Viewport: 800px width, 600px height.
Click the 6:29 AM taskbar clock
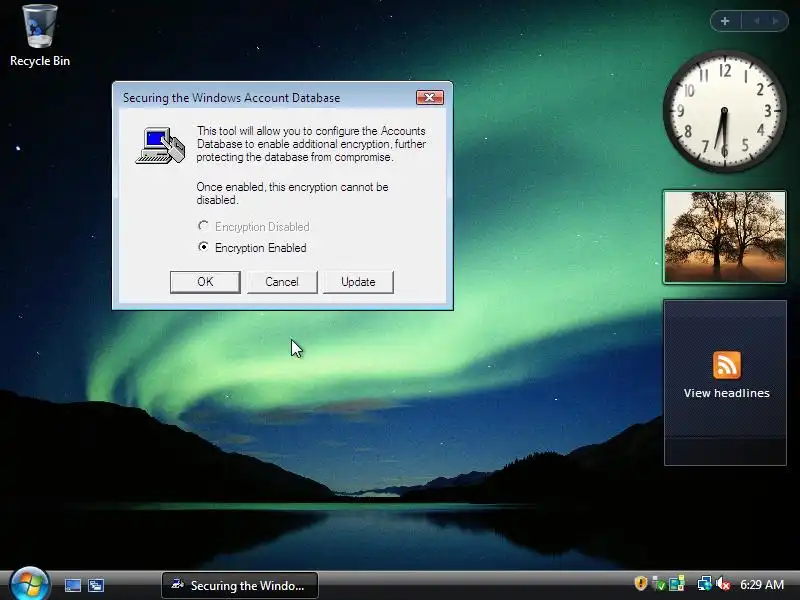point(762,584)
